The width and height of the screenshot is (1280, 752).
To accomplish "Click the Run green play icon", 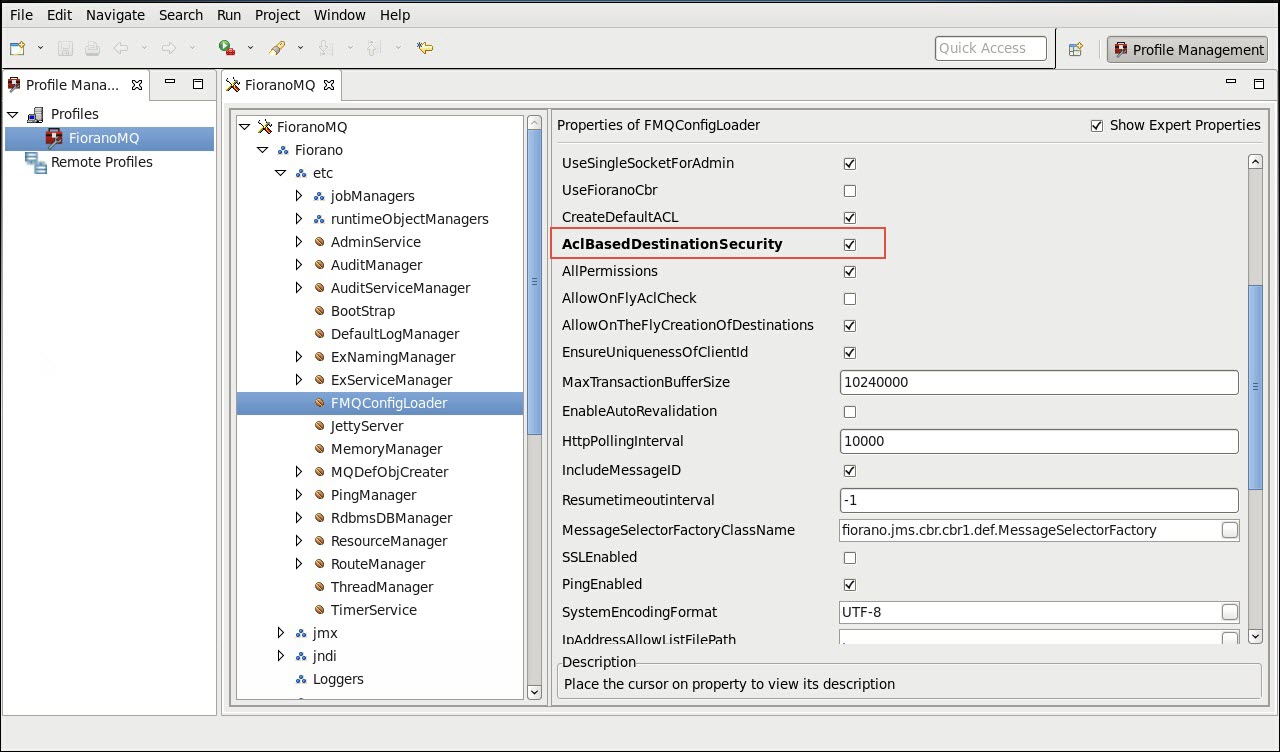I will coord(227,48).
